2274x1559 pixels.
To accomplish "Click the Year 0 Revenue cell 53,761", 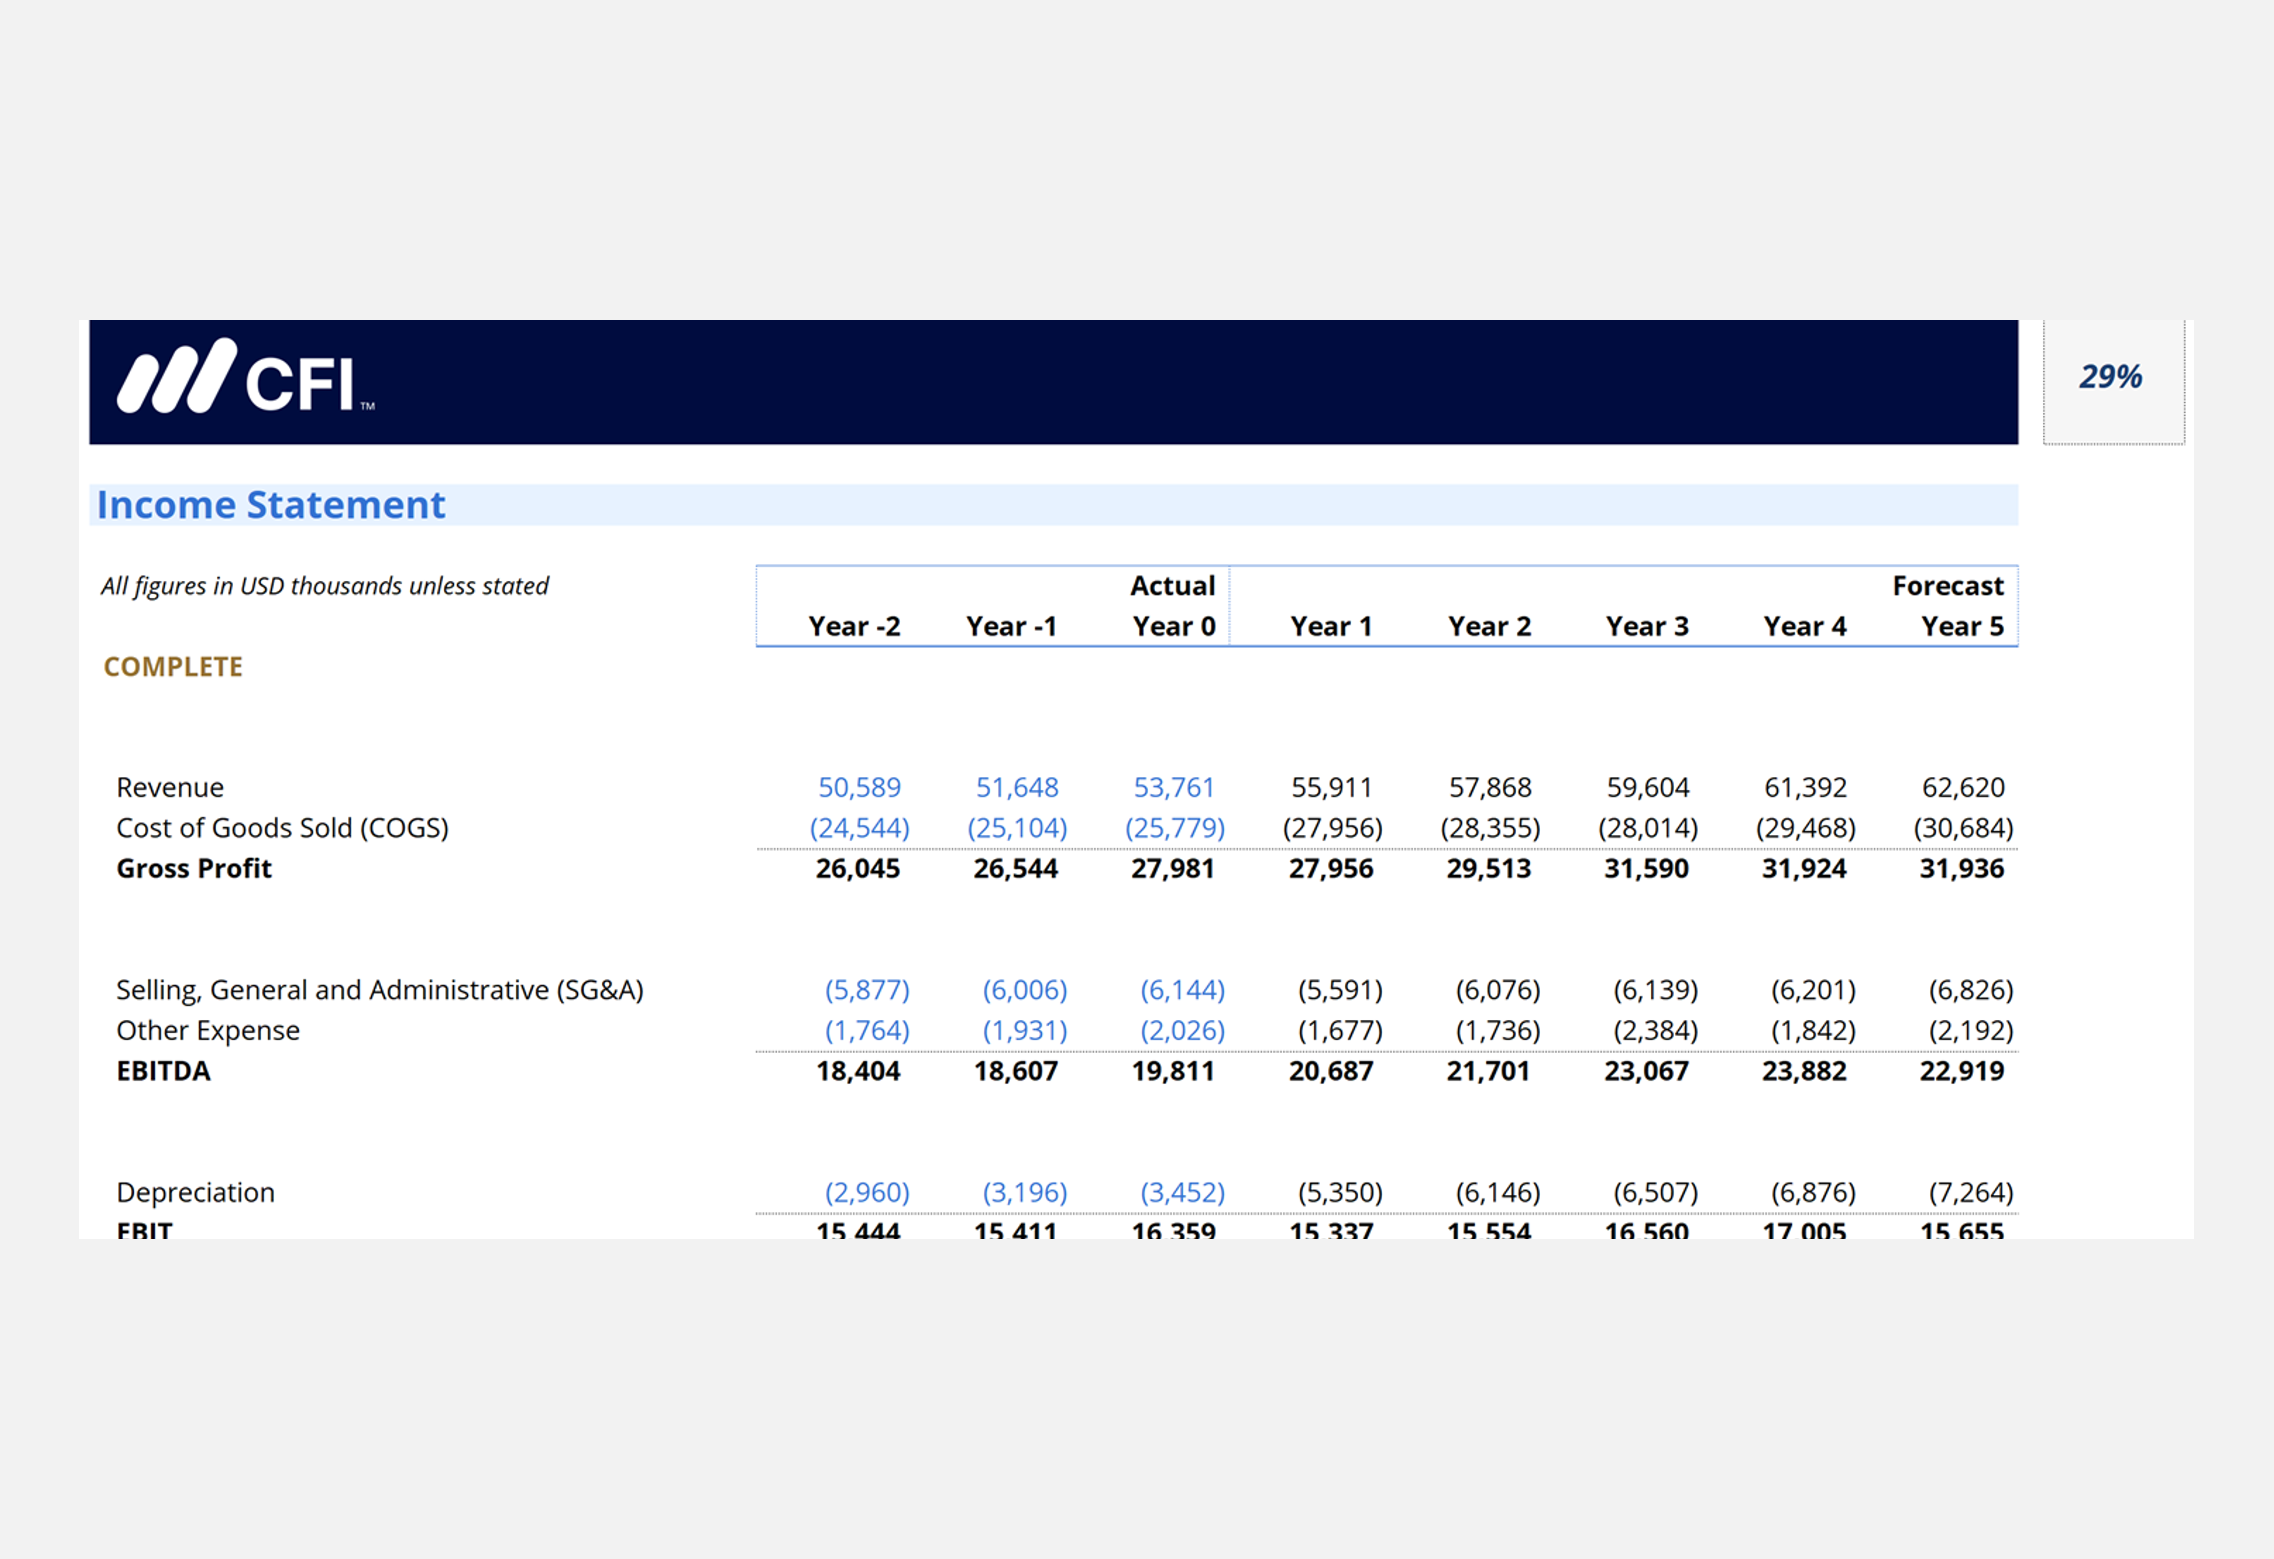I will click(x=1173, y=787).
